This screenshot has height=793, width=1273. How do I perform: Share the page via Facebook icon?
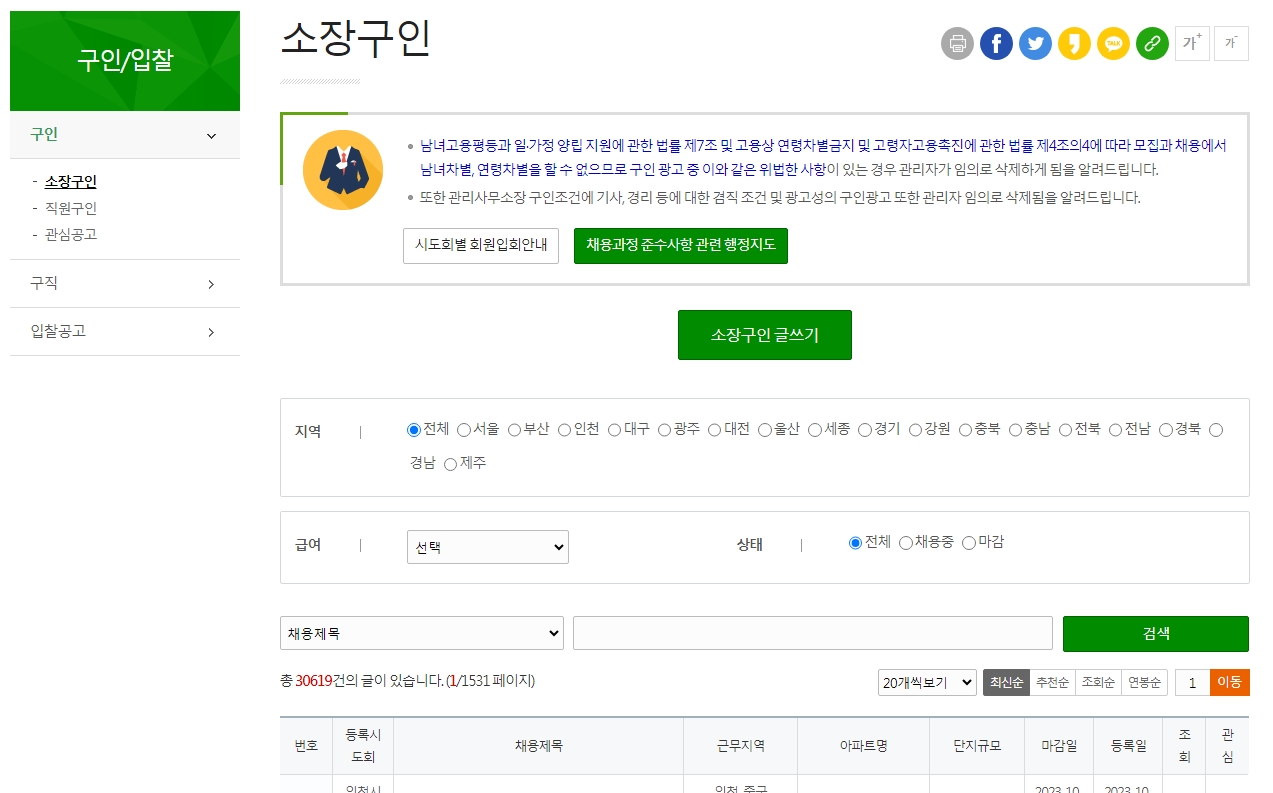[996, 43]
